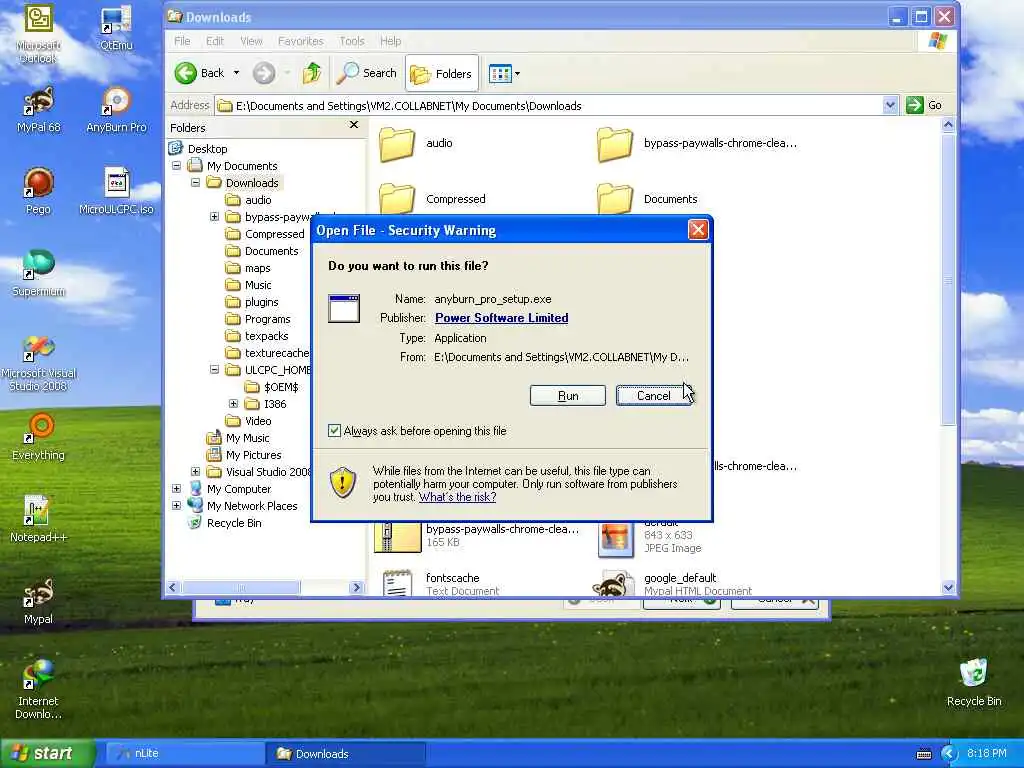The width and height of the screenshot is (1024, 768).
Task: Collapse ULCPC_HOME tree node
Action: pos(214,370)
